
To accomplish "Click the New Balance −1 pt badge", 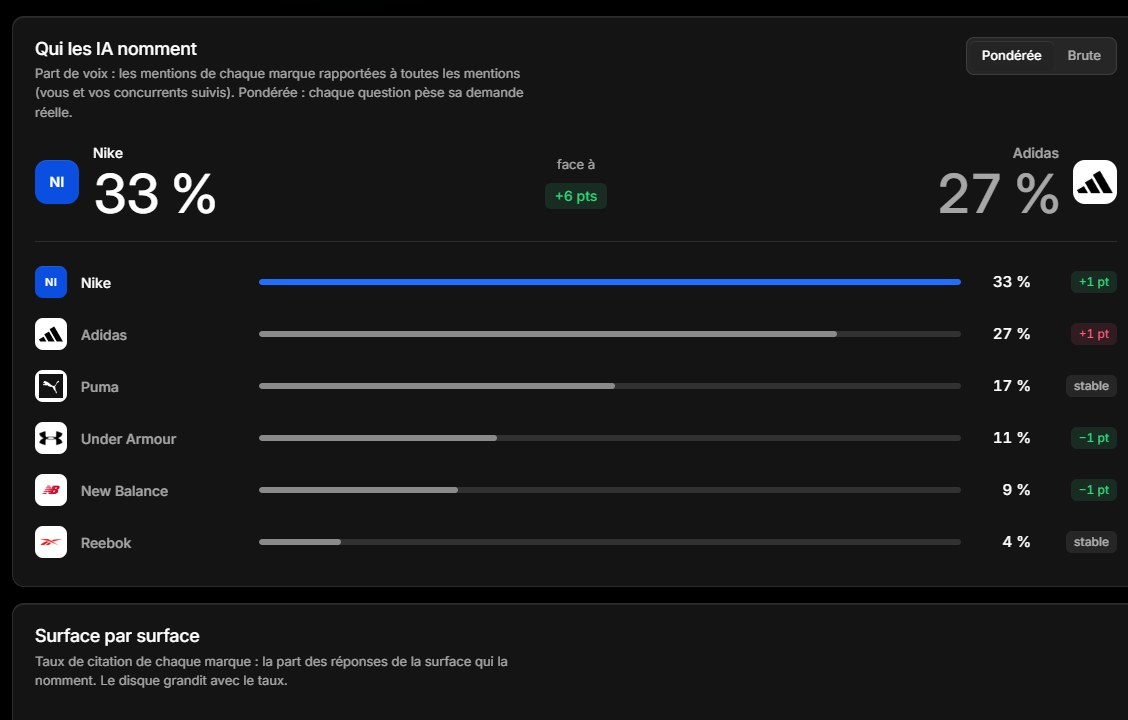I will [1093, 490].
